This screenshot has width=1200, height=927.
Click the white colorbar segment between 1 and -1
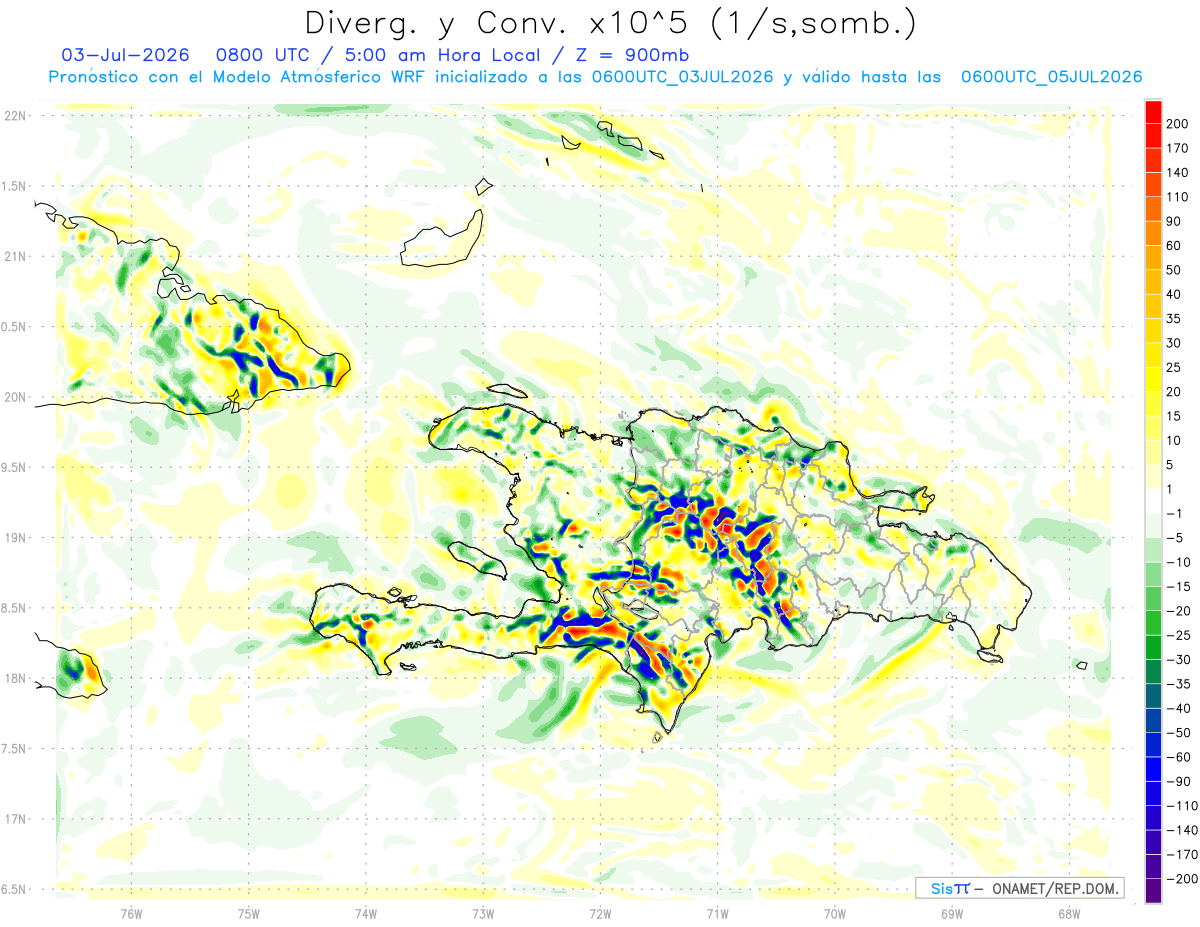(x=1153, y=501)
